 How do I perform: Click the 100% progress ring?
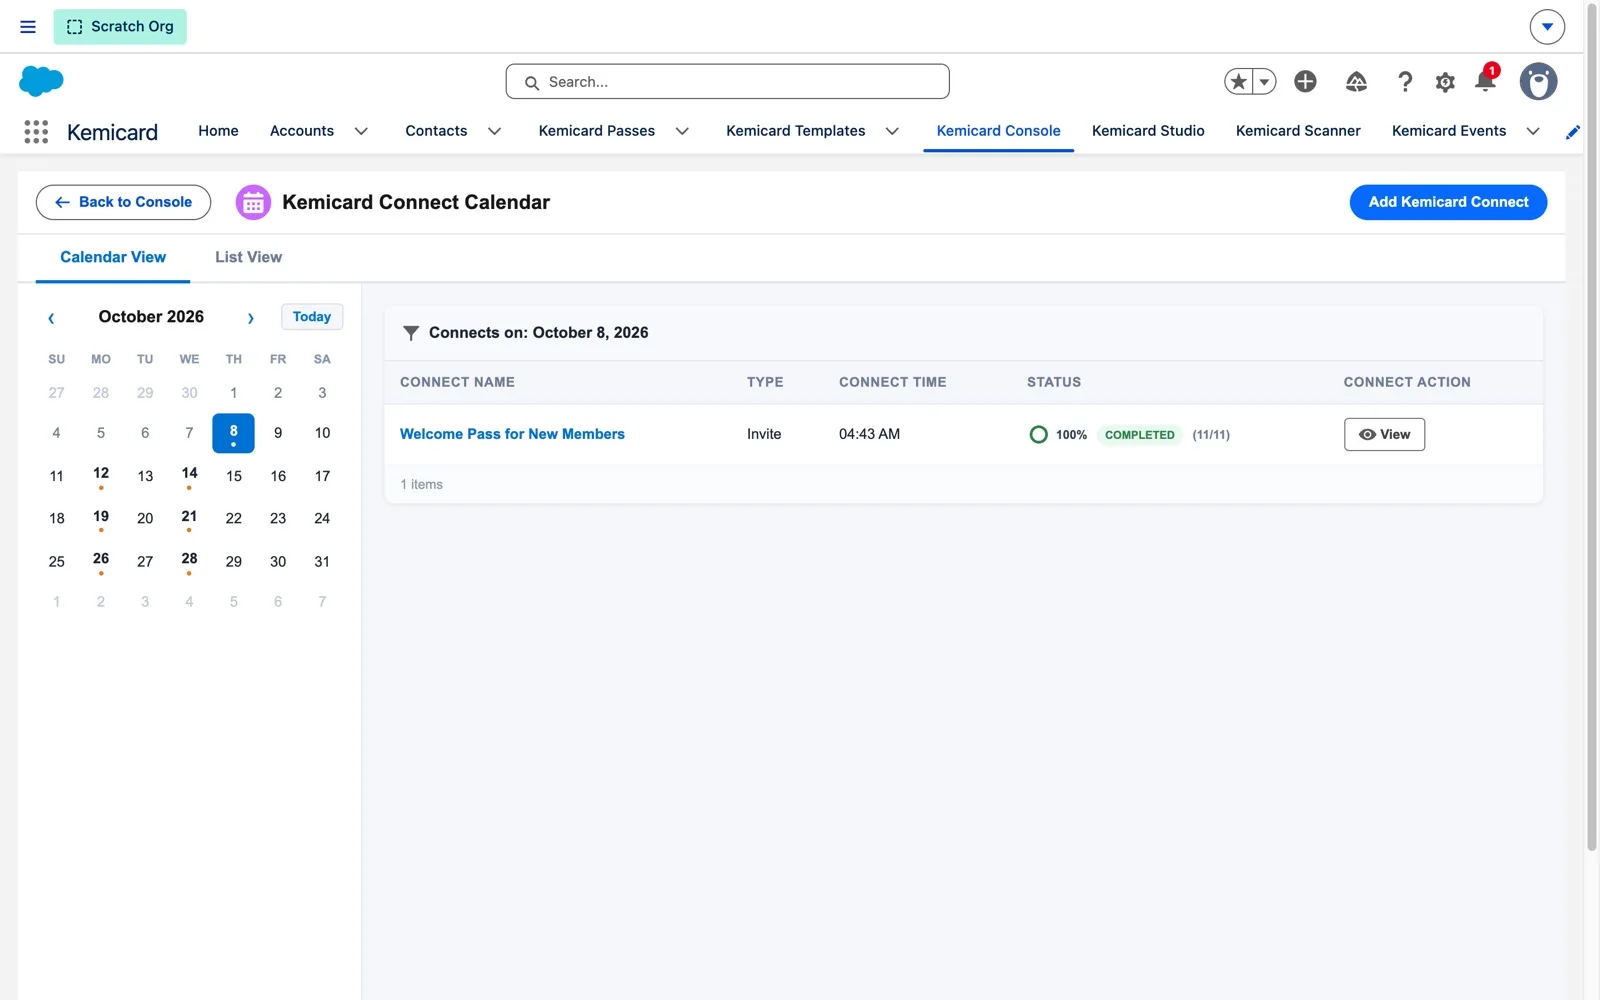point(1038,435)
